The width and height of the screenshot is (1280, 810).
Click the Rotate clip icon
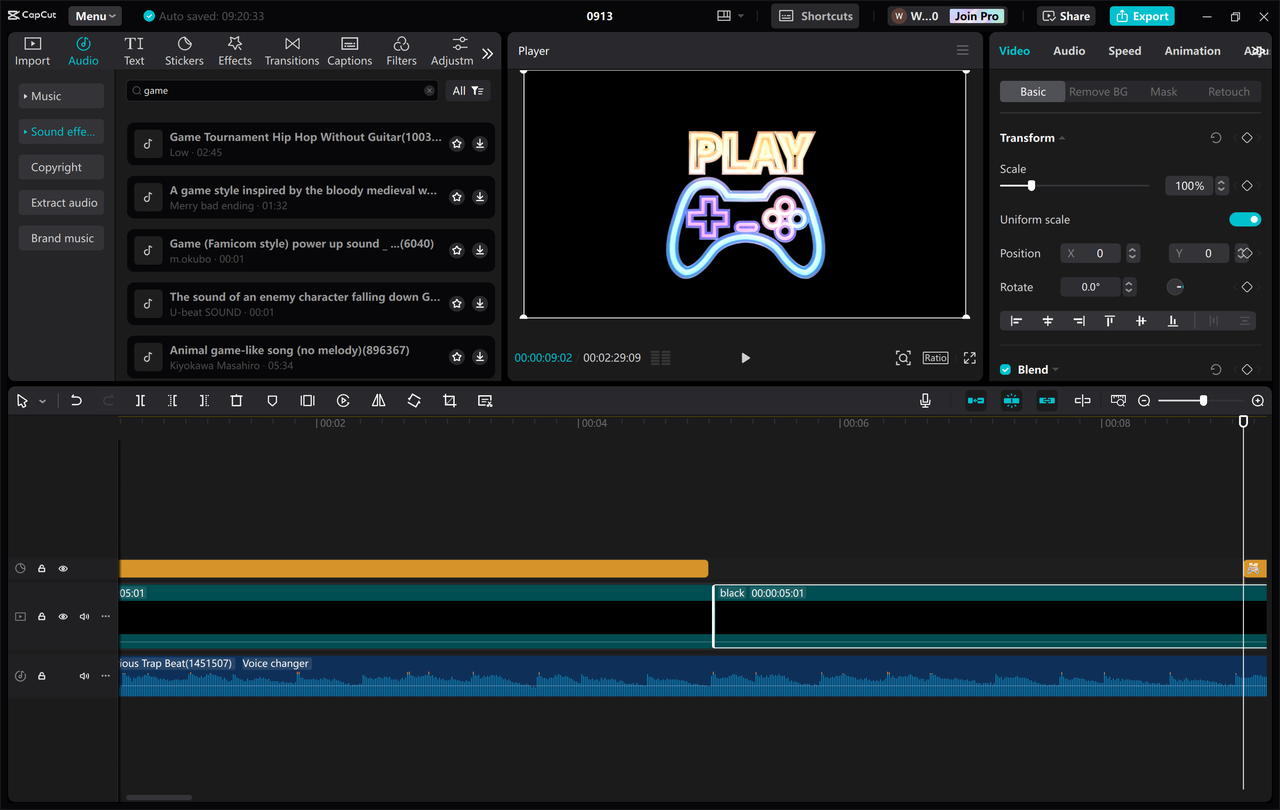(413, 400)
